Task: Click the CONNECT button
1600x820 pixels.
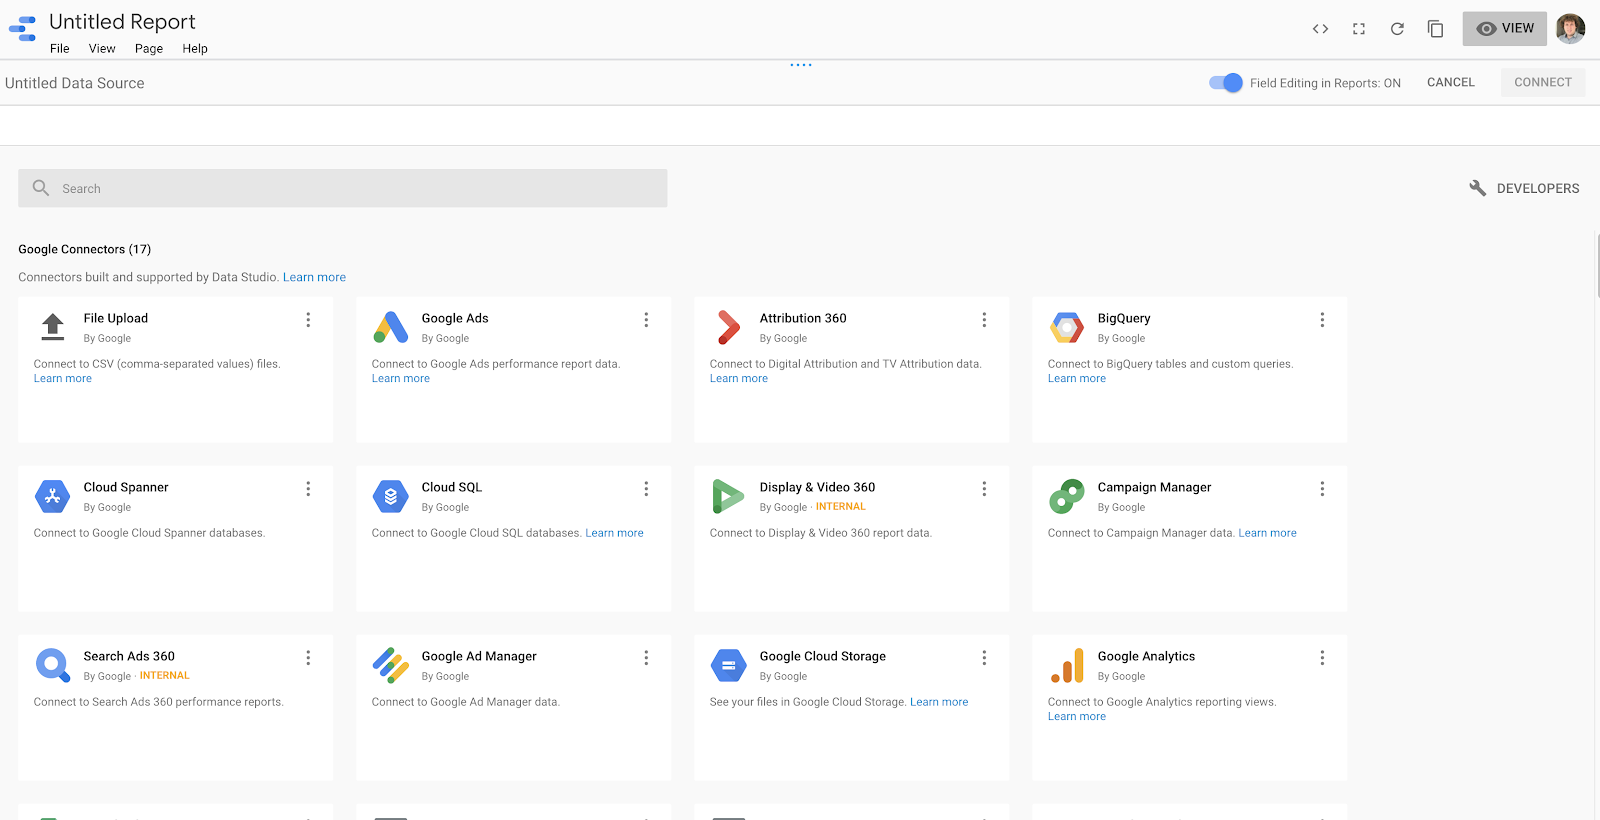Action: click(1543, 82)
